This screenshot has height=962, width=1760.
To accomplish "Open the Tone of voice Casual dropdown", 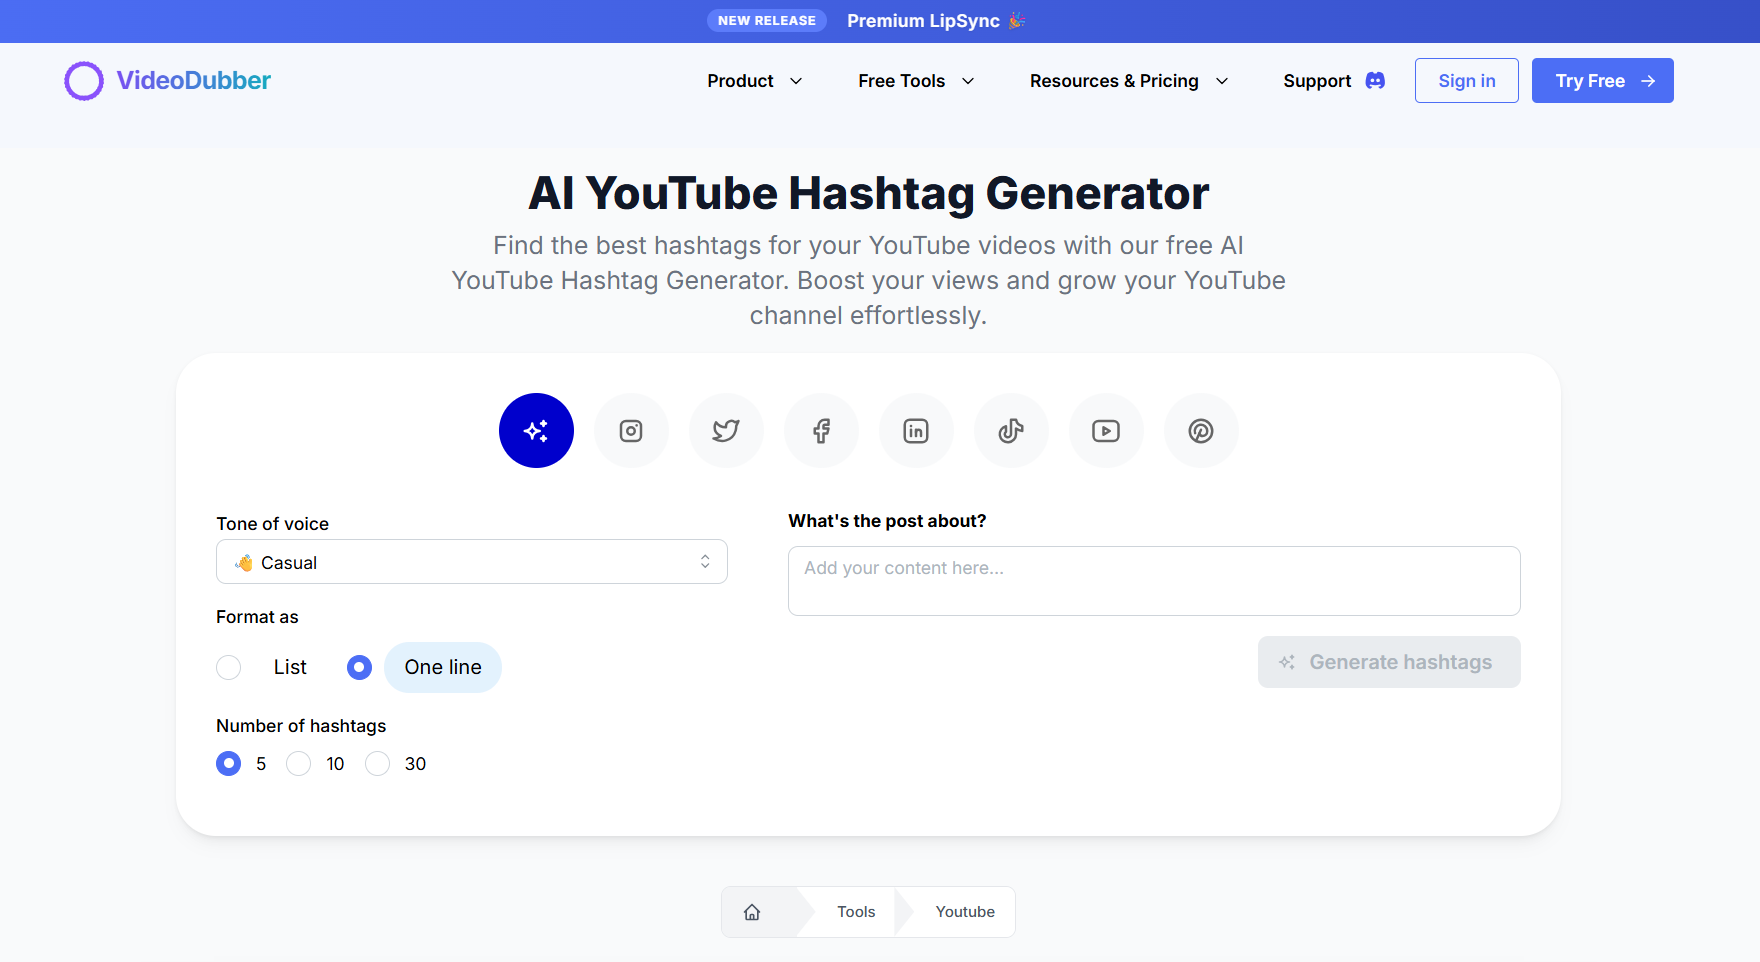I will pos(472,562).
